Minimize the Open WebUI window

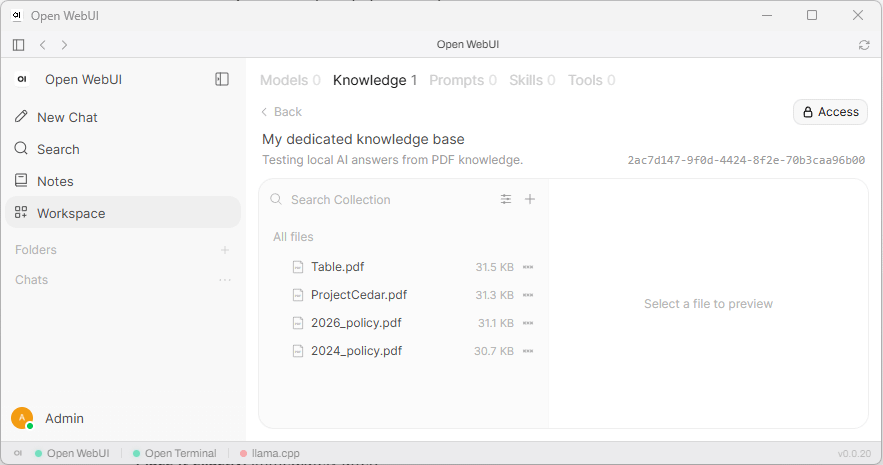coord(767,15)
